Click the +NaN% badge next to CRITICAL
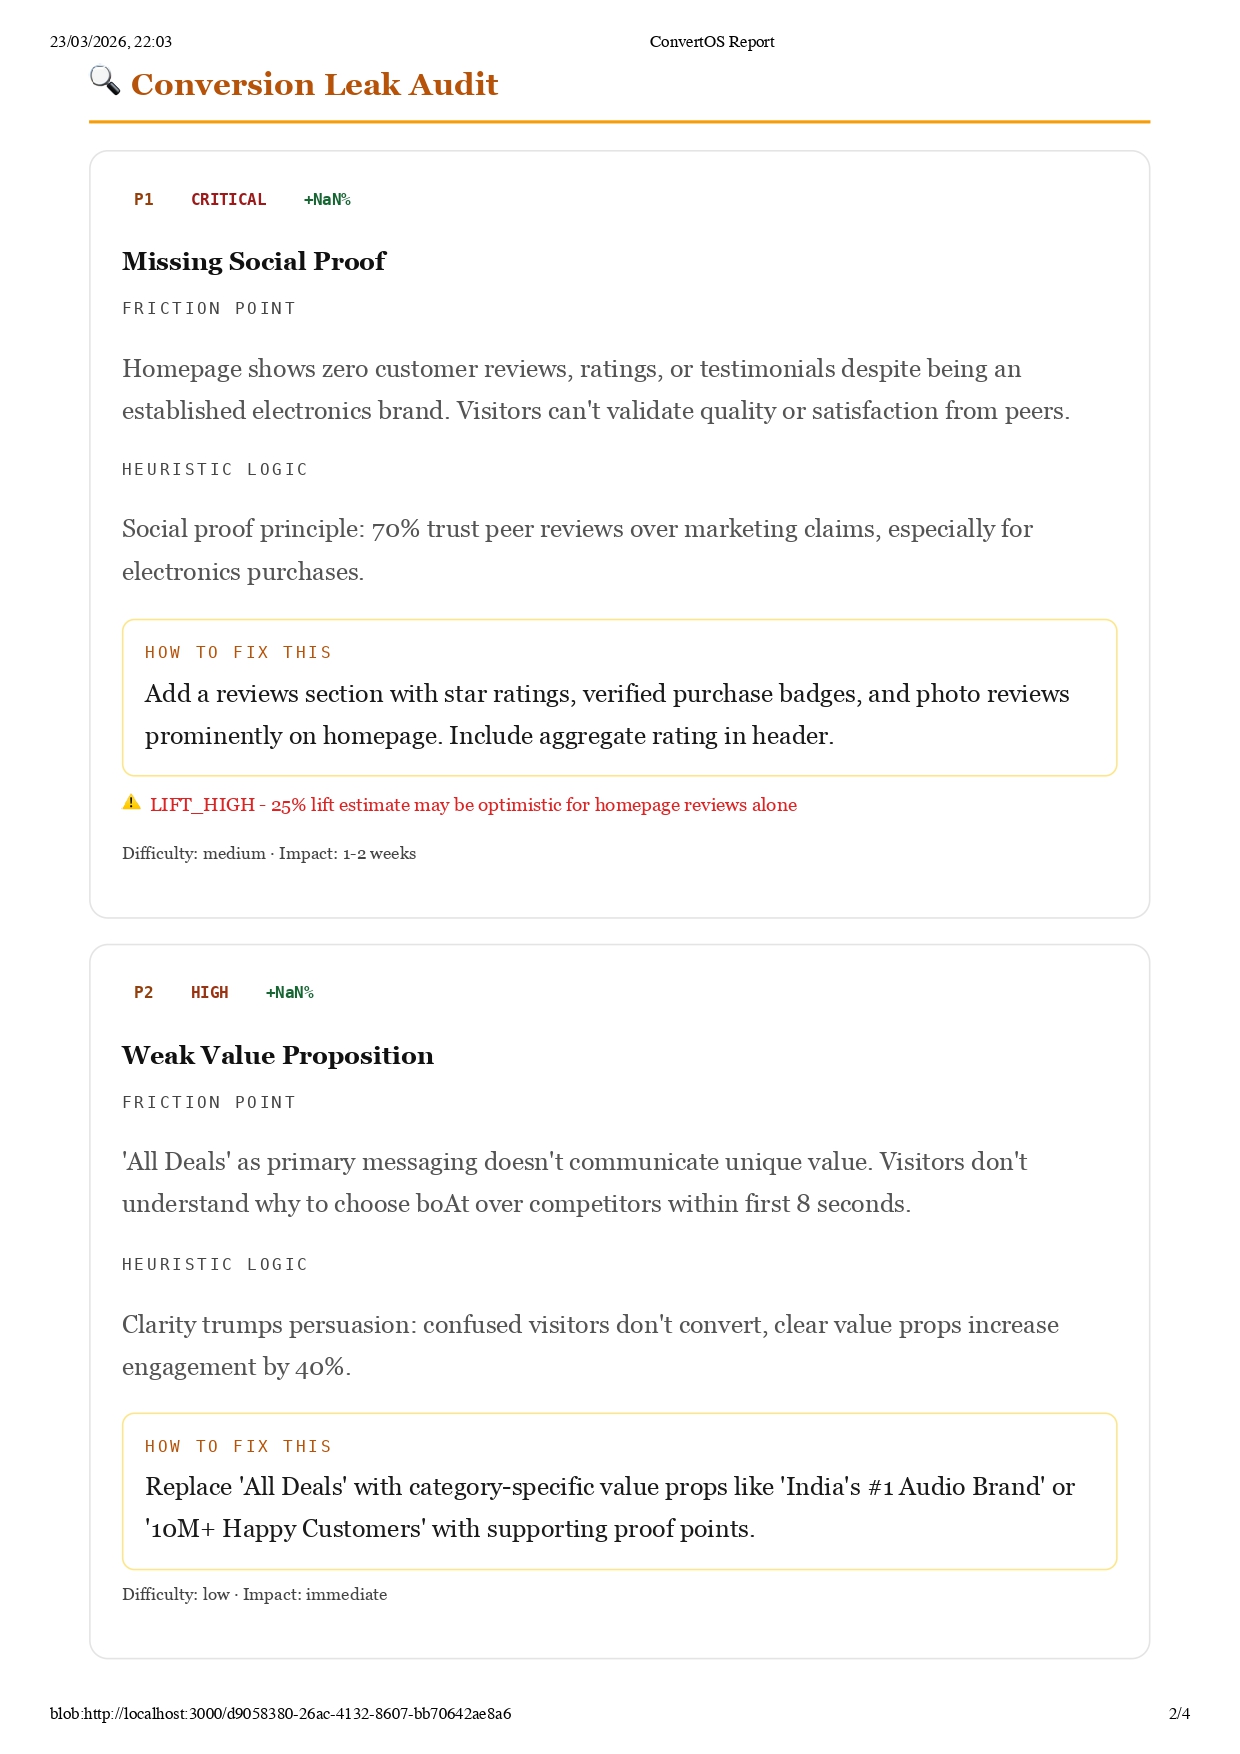The width and height of the screenshot is (1240, 1754). (x=327, y=200)
